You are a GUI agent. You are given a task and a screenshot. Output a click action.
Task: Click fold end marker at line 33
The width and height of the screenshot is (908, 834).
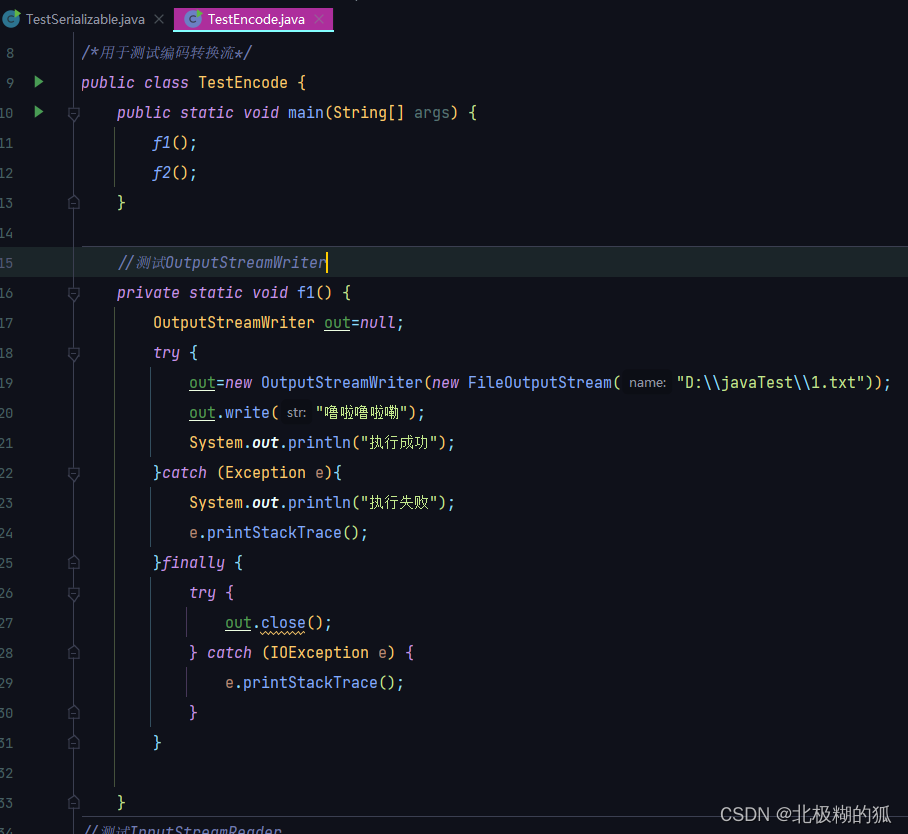click(74, 803)
